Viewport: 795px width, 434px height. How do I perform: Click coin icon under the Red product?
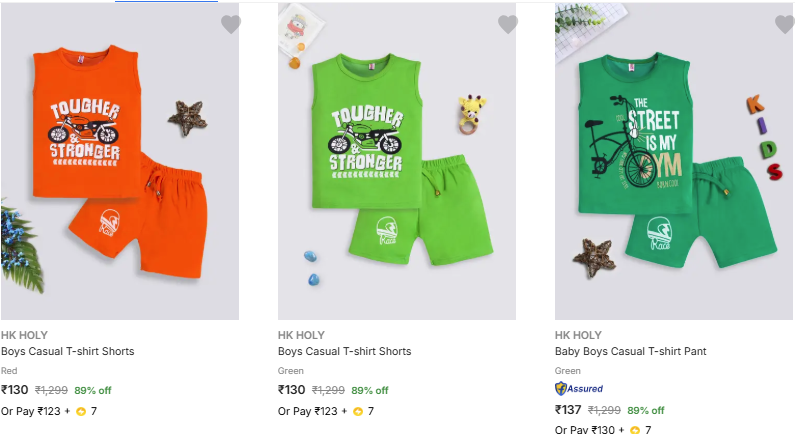point(81,411)
